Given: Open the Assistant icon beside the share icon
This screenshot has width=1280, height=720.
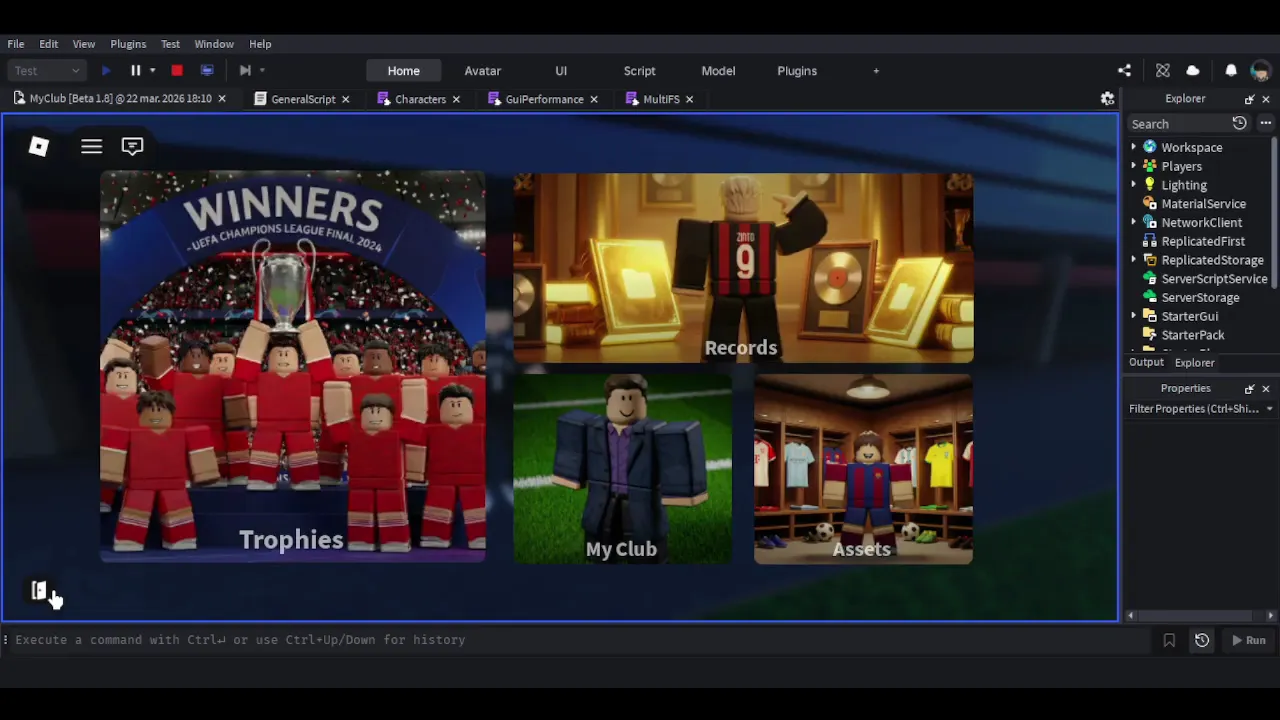Looking at the screenshot, I should (1162, 71).
